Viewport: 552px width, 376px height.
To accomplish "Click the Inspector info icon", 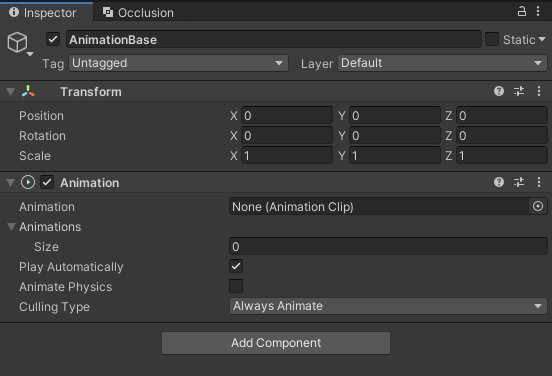I will (x=14, y=12).
